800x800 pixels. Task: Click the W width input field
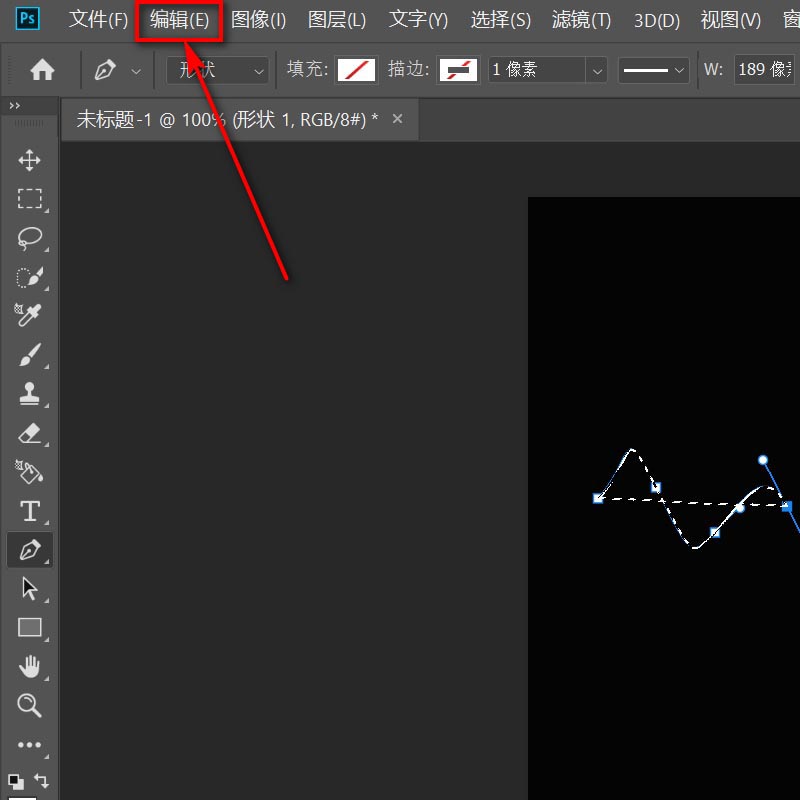coord(764,70)
